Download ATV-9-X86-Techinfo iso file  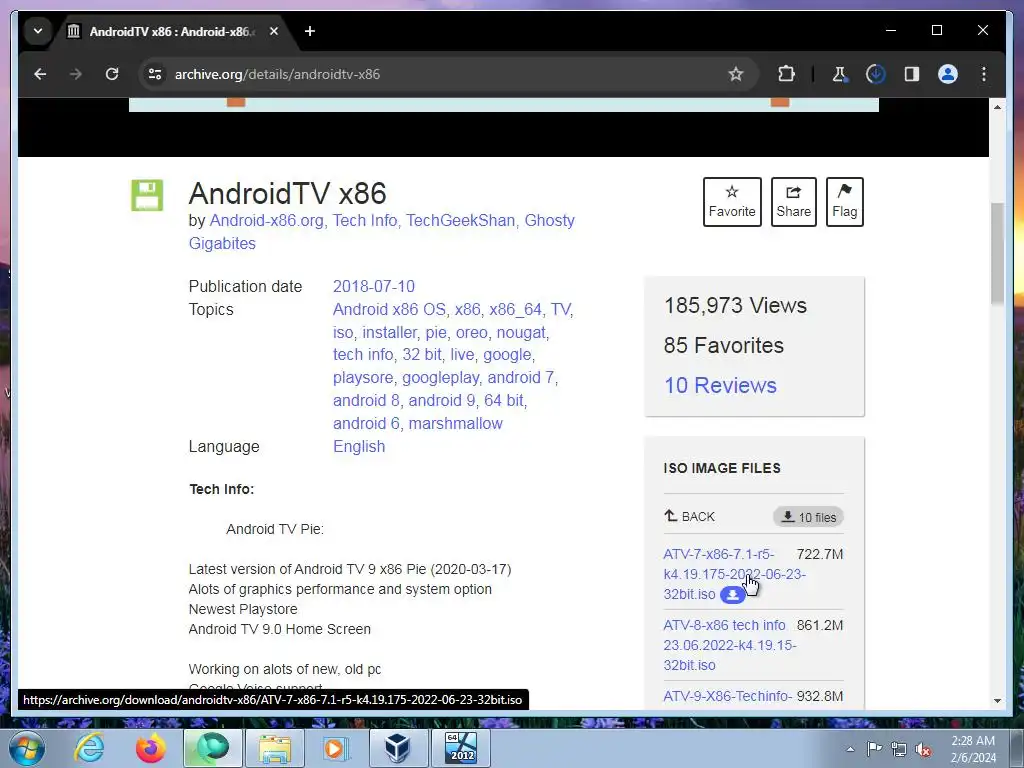(728, 696)
